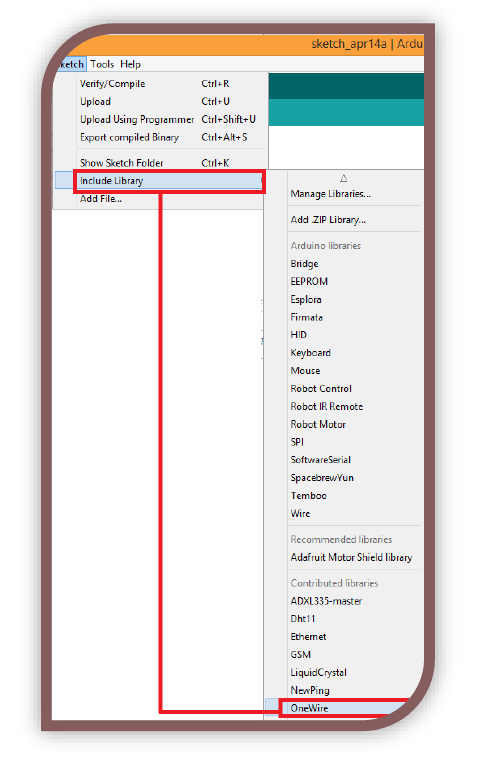Open Show Sketch Folder
The height and width of the screenshot is (769, 499).
point(121,163)
